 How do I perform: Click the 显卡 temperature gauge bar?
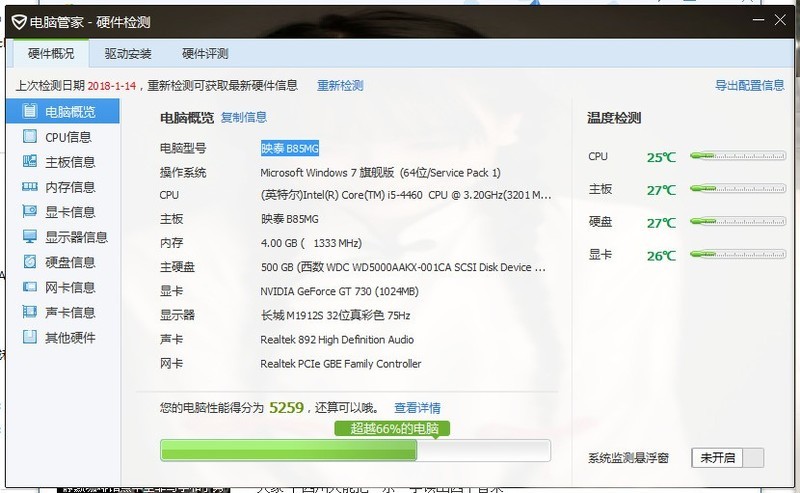[738, 254]
